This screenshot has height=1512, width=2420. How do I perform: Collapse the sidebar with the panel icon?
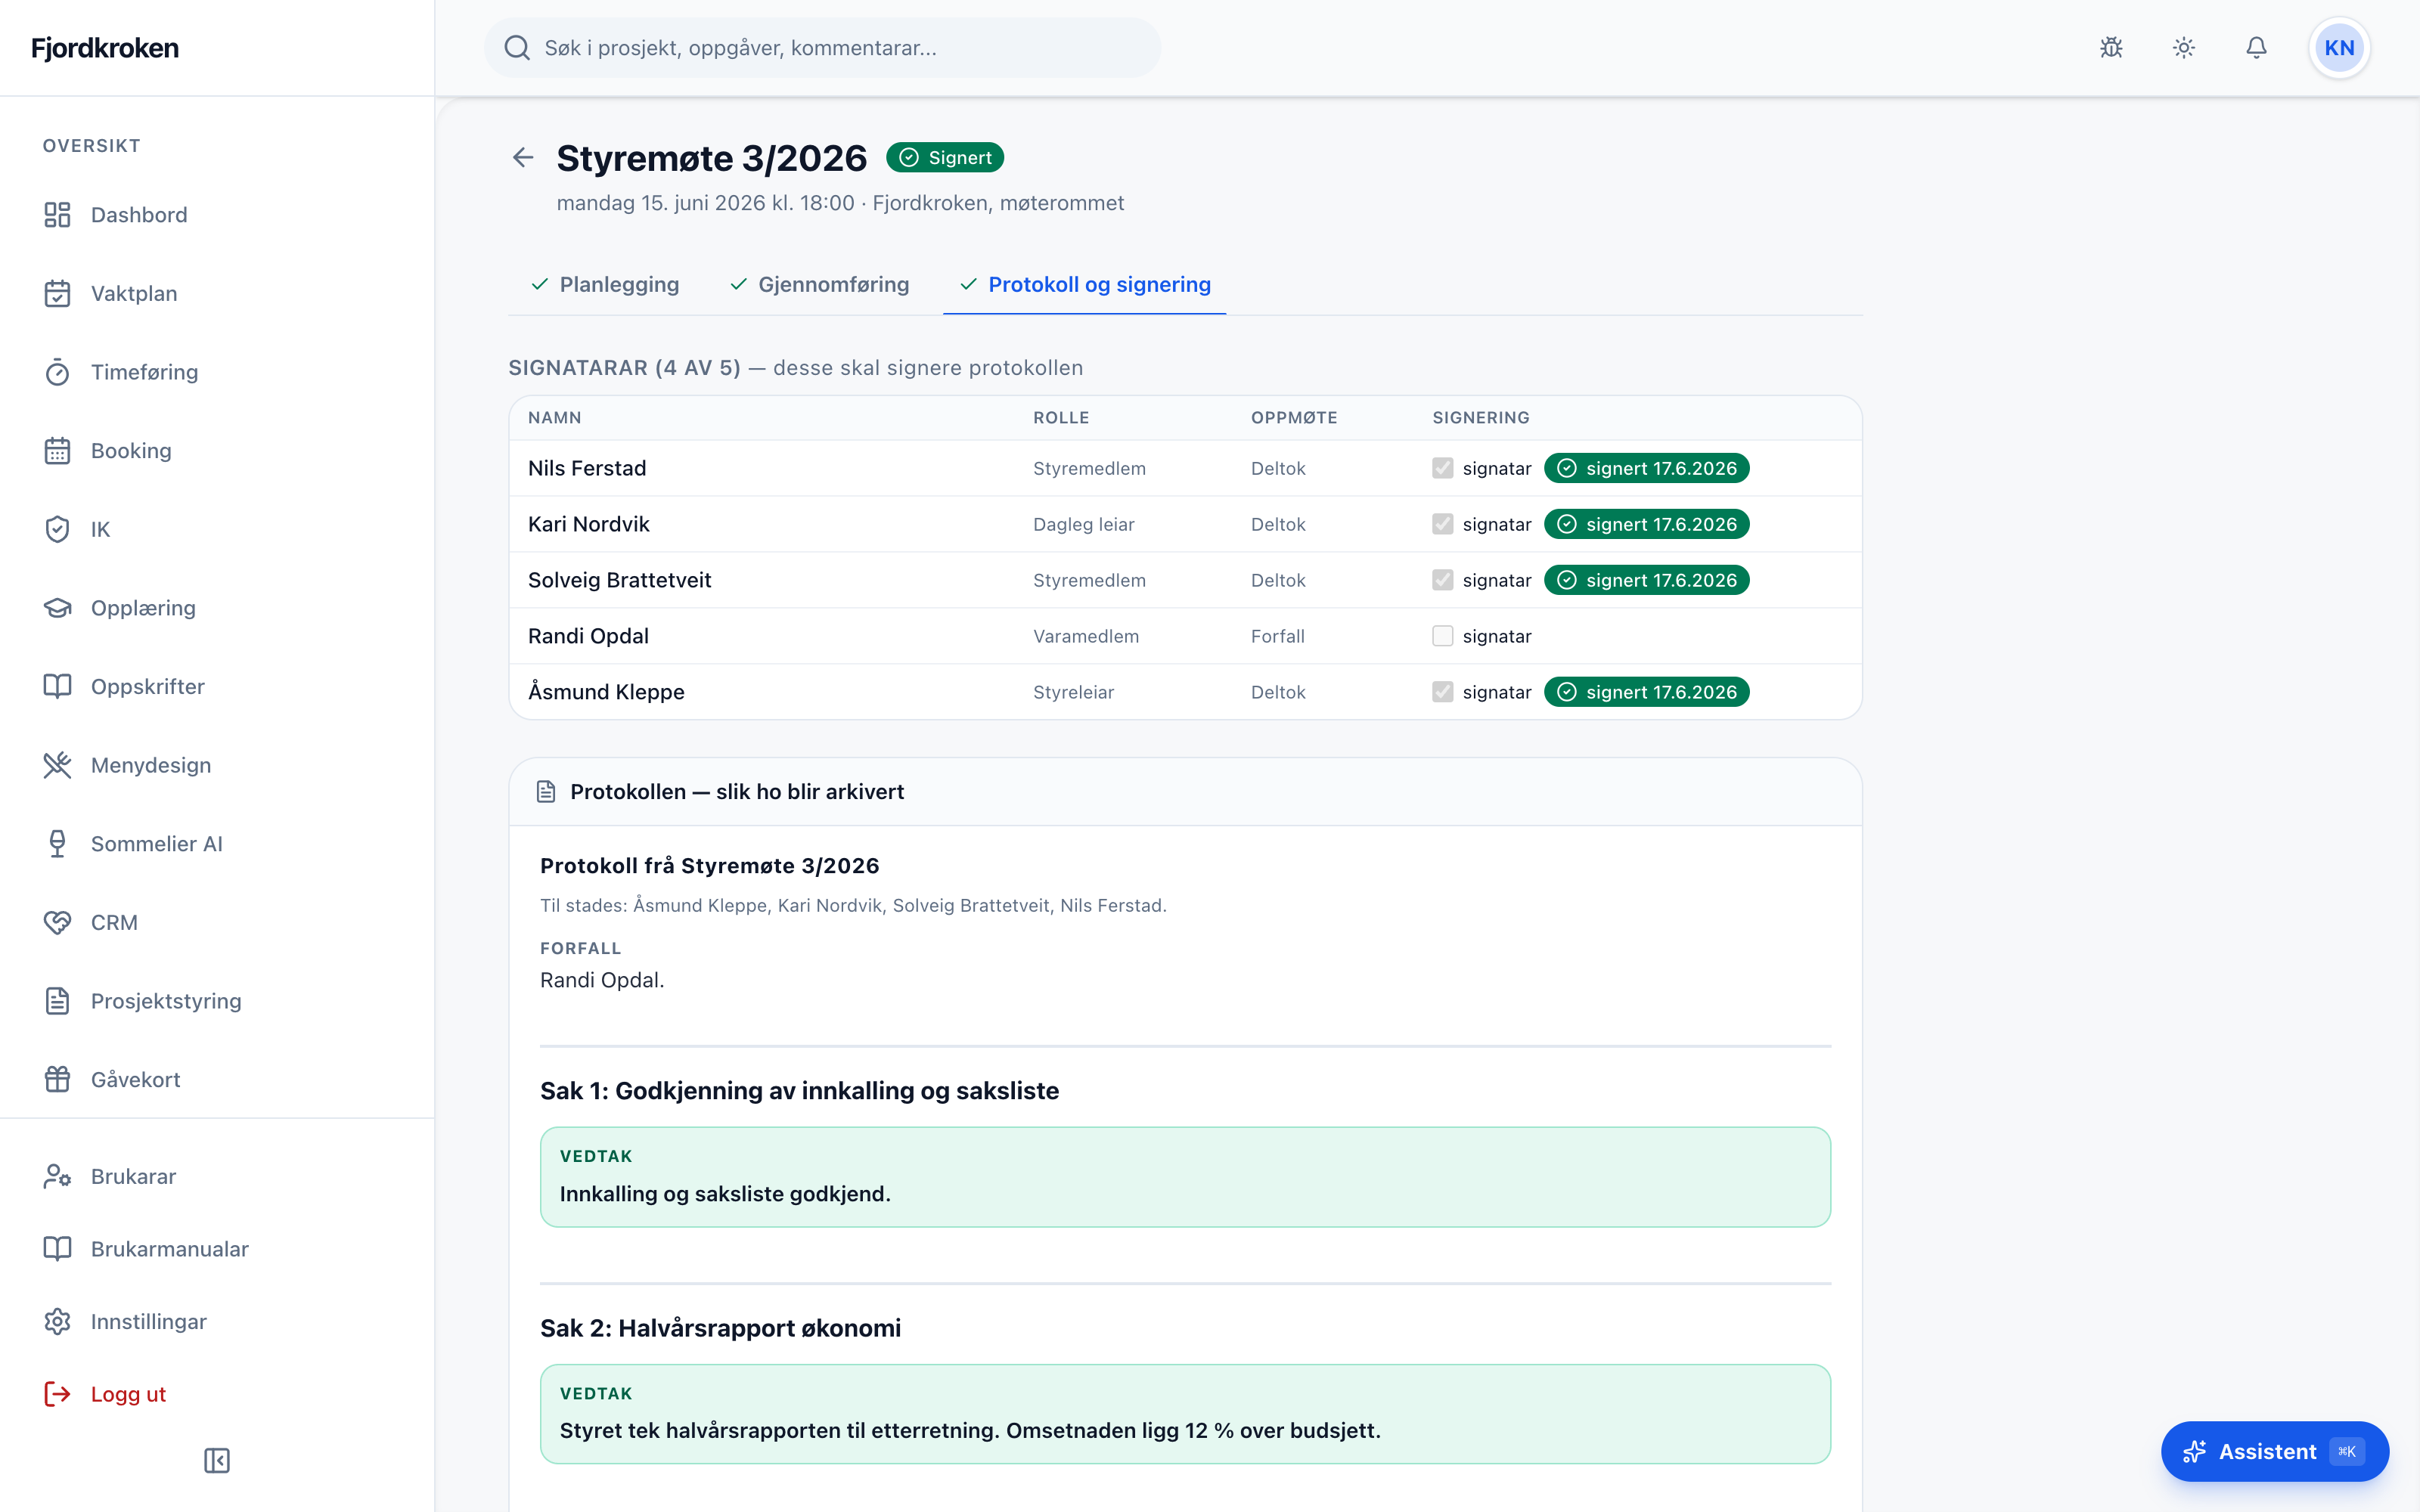(217, 1460)
